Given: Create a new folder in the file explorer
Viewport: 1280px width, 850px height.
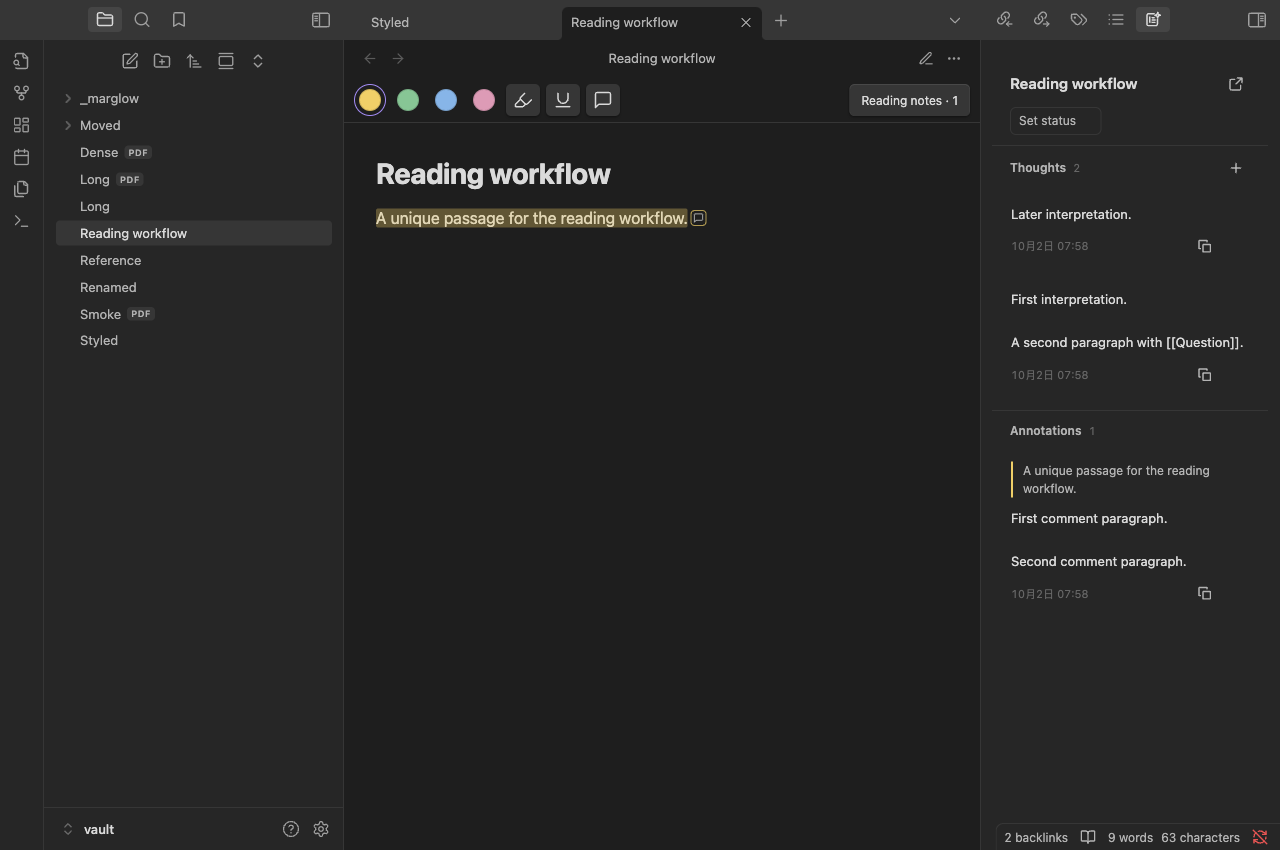Looking at the screenshot, I should pos(162,61).
